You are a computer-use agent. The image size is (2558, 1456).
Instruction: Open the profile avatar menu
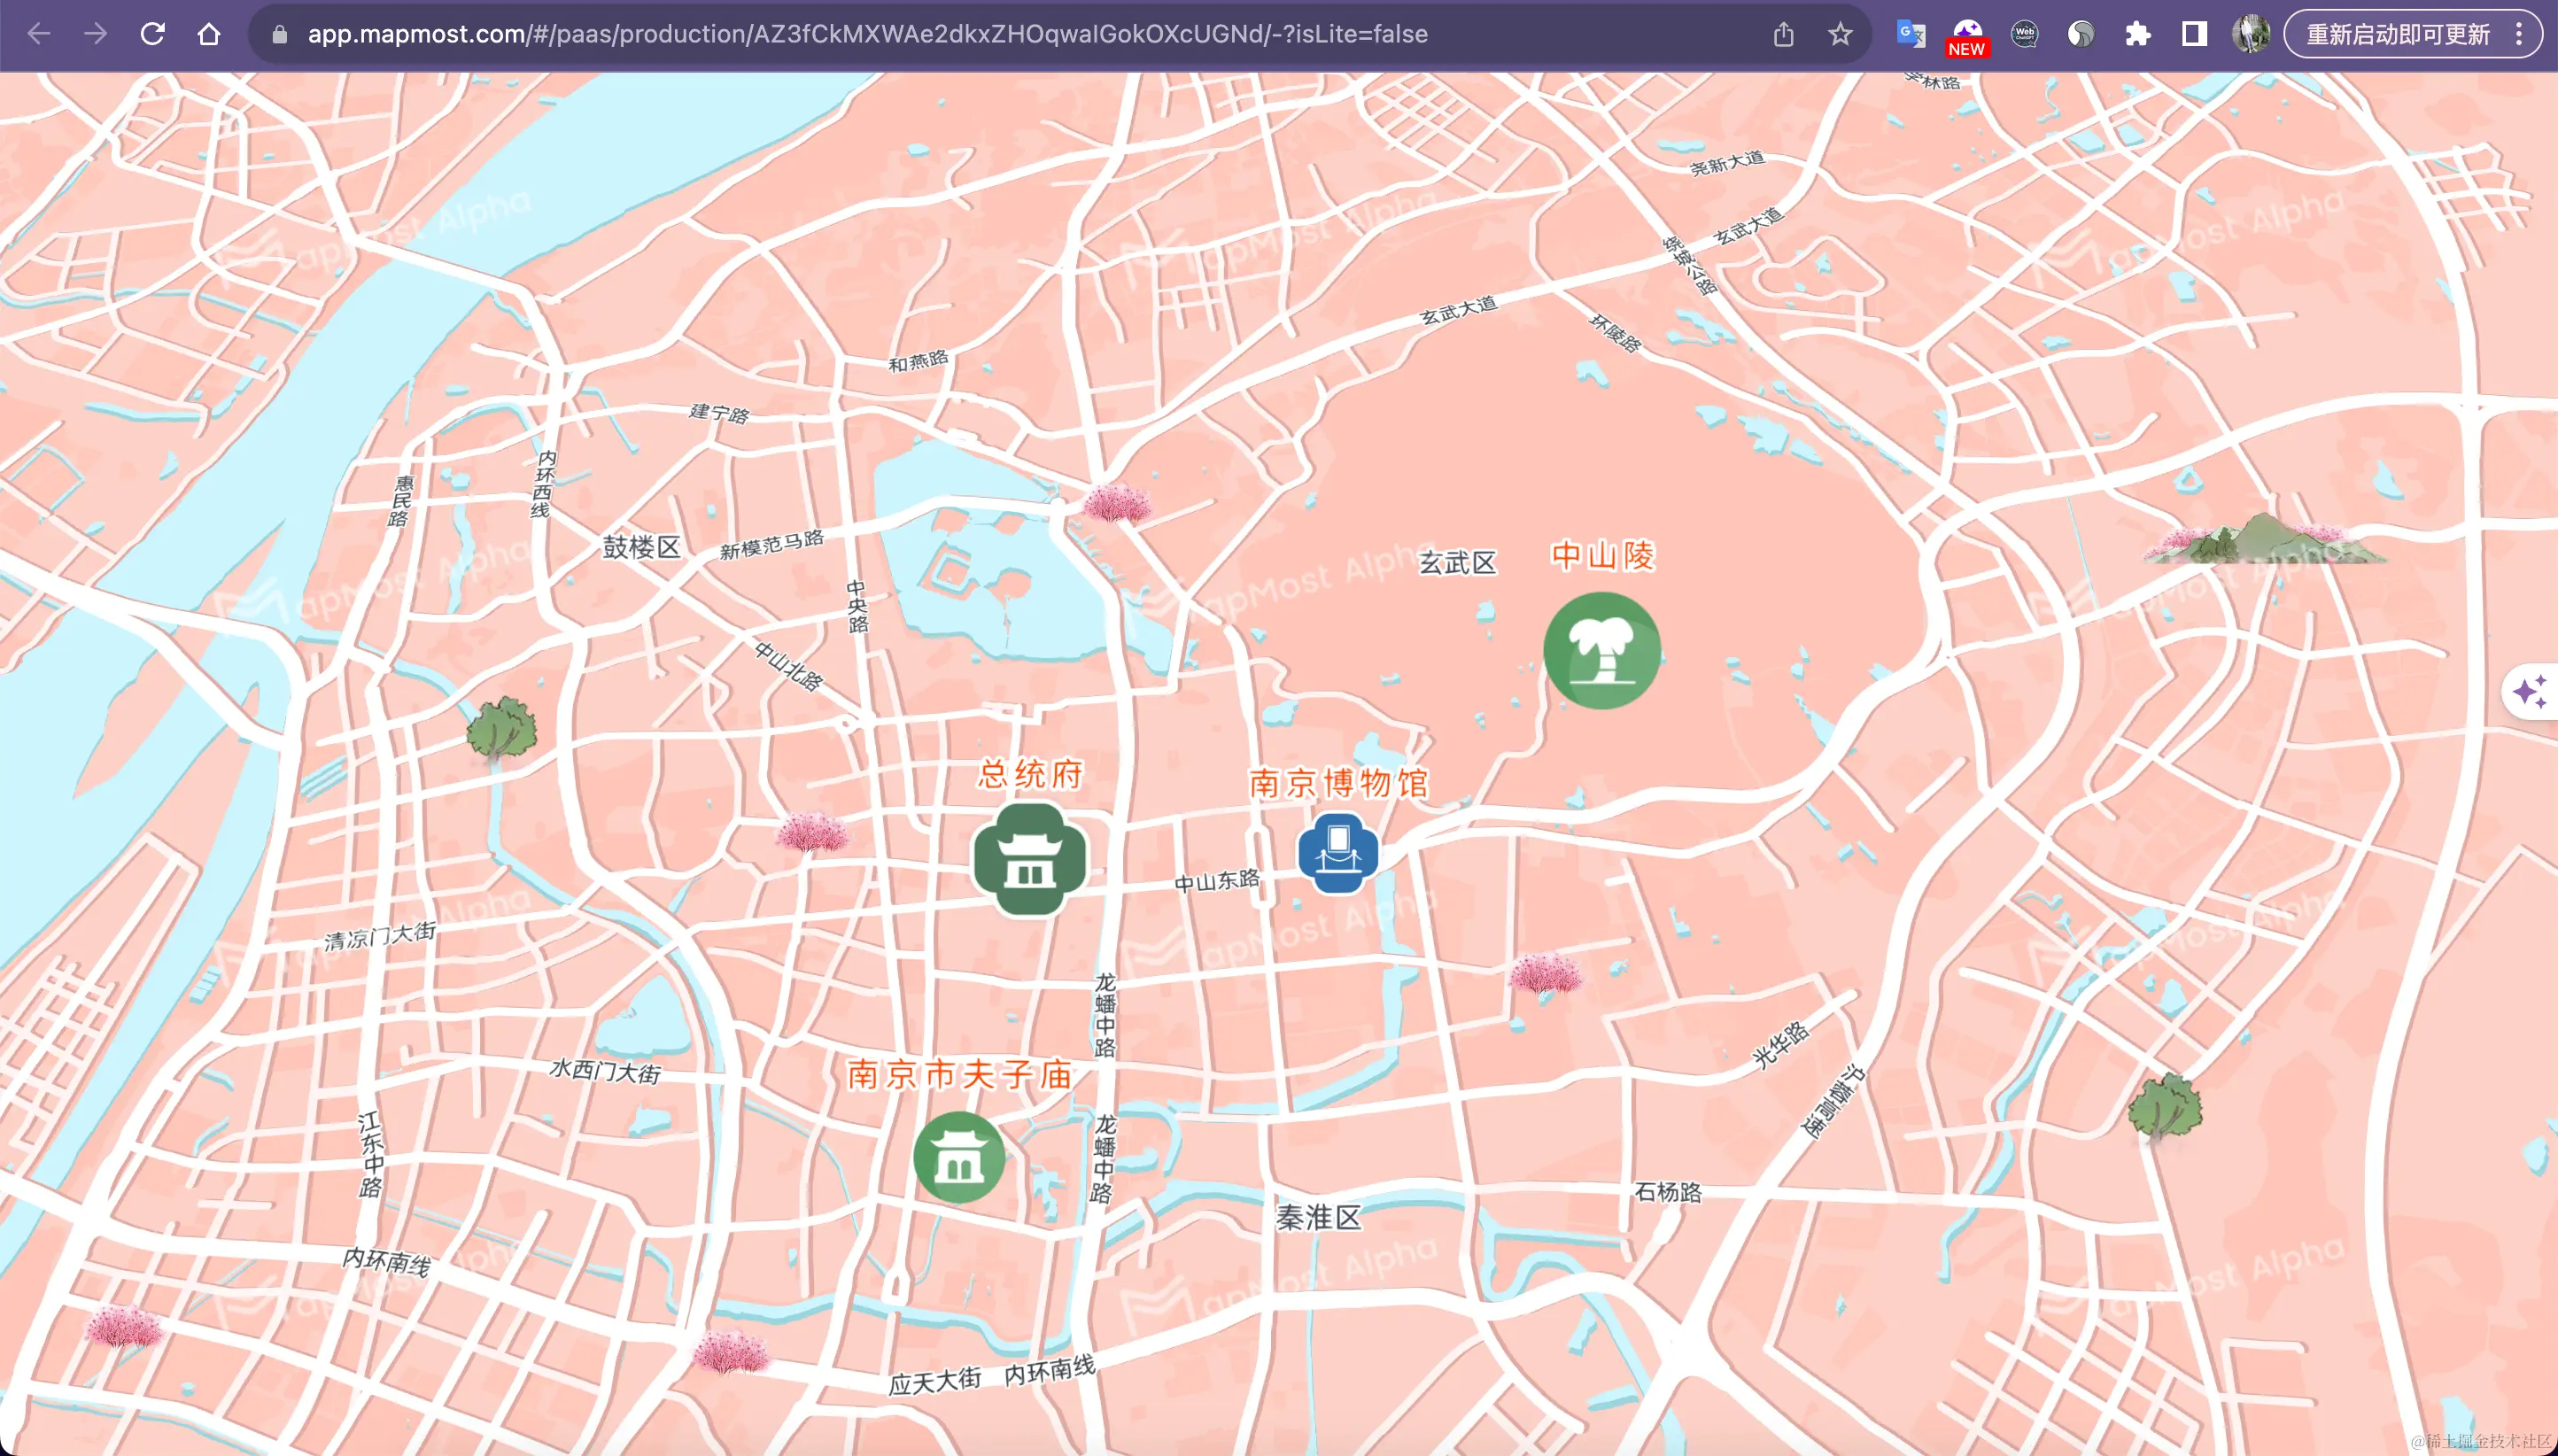pos(2251,34)
